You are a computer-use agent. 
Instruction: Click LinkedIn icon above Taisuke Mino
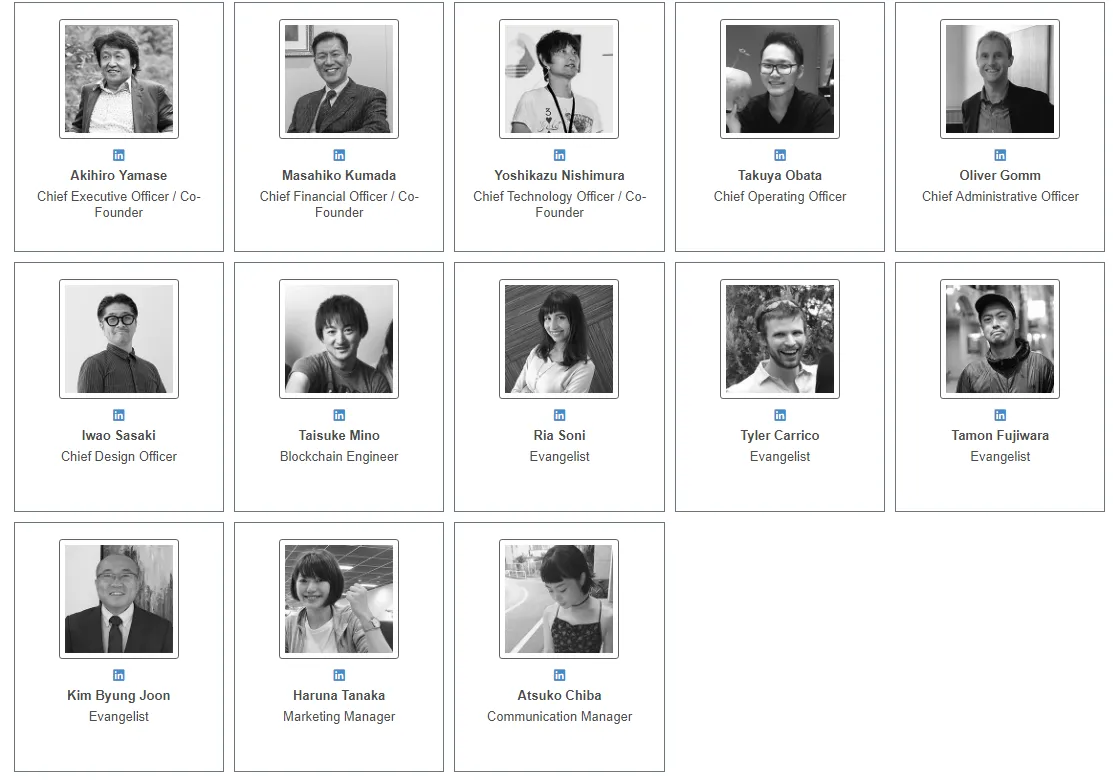tap(339, 414)
